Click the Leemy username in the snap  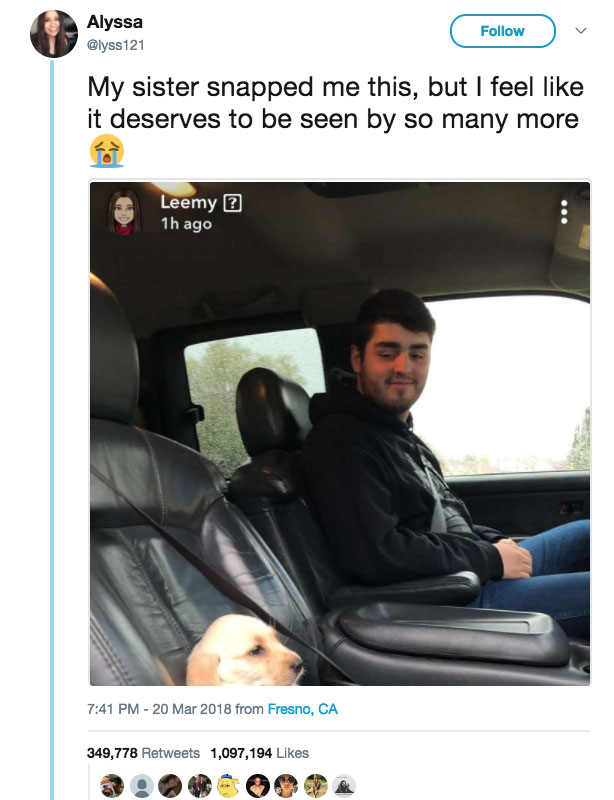(x=188, y=203)
